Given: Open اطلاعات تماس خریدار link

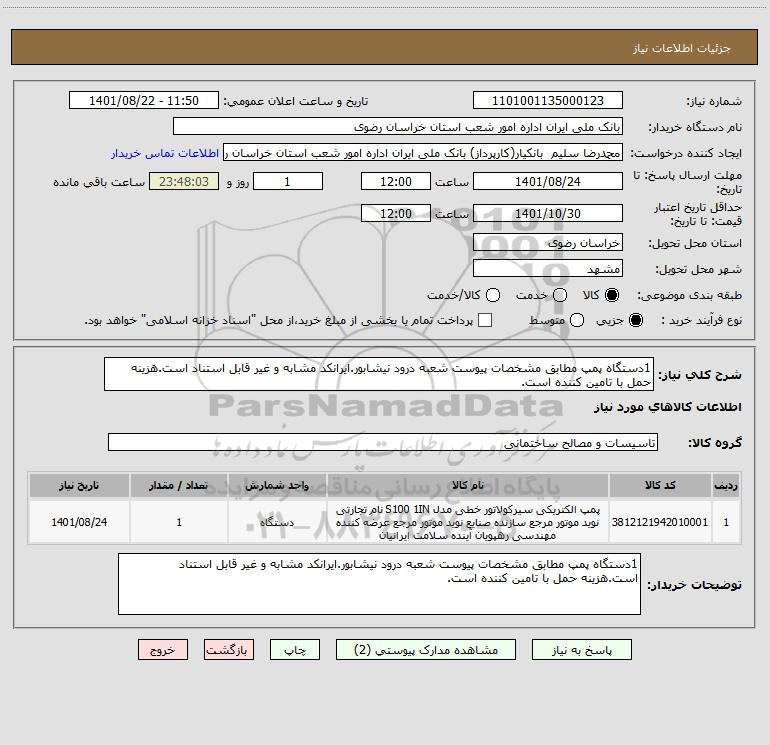Looking at the screenshot, I should point(165,153).
